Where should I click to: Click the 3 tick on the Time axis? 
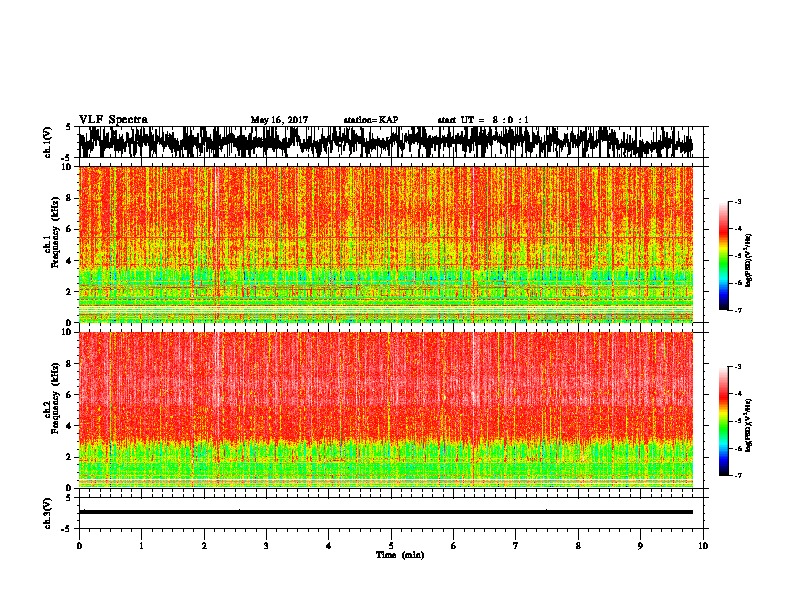click(x=266, y=546)
